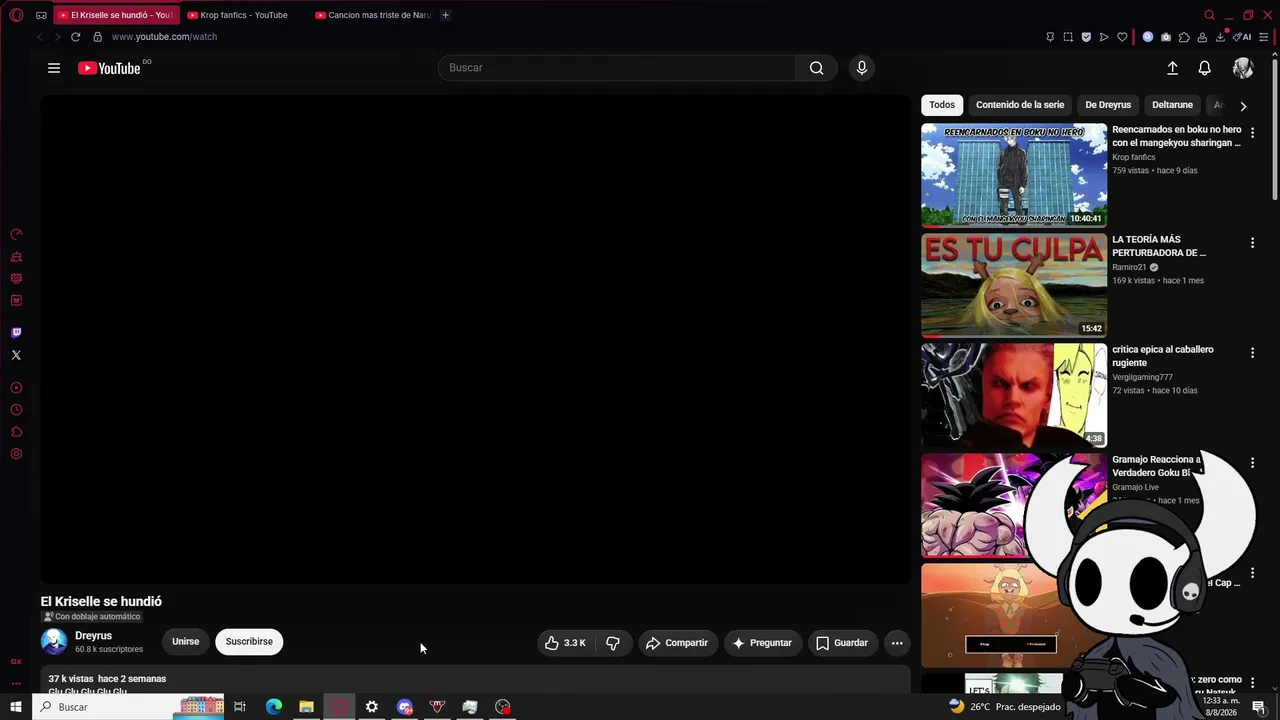The image size is (1280, 720).
Task: Click the Compartir share button
Action: 677,643
